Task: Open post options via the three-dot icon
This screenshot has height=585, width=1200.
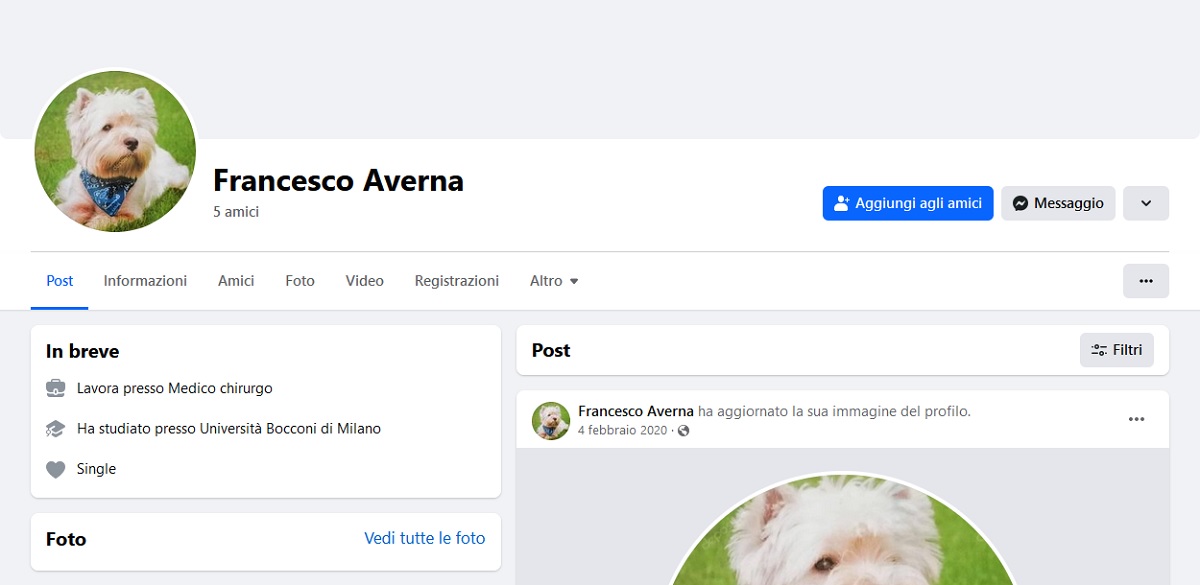Action: click(1136, 419)
